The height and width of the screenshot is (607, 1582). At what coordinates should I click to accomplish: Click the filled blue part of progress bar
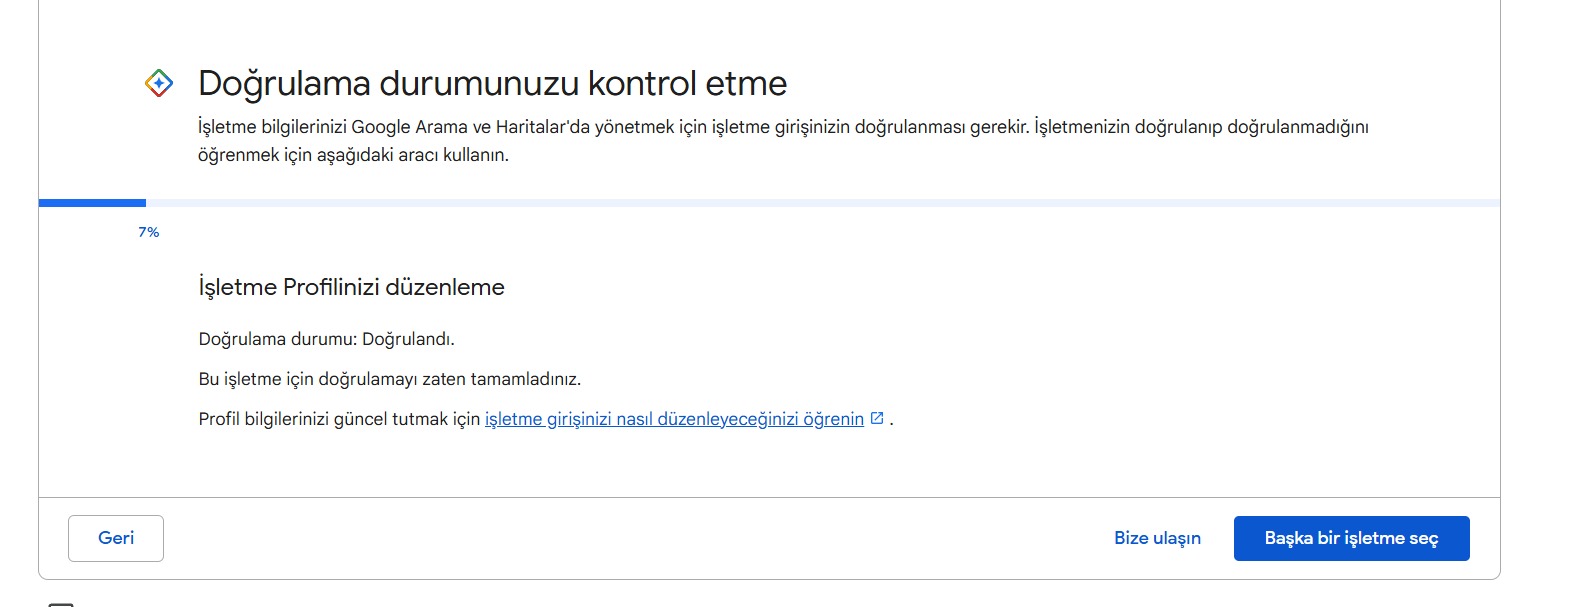point(92,203)
